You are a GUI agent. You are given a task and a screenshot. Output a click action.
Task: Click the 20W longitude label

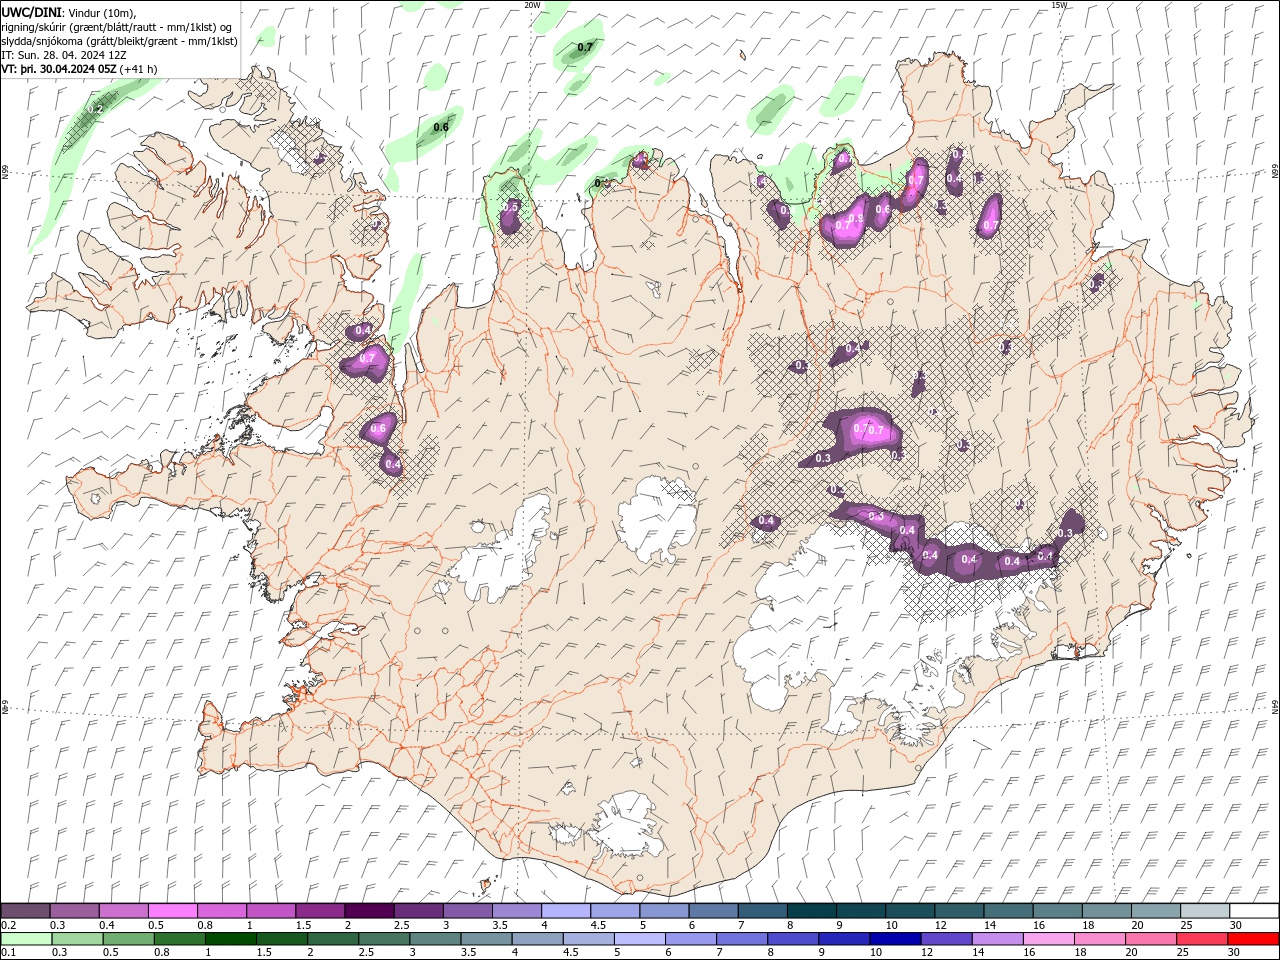click(532, 5)
